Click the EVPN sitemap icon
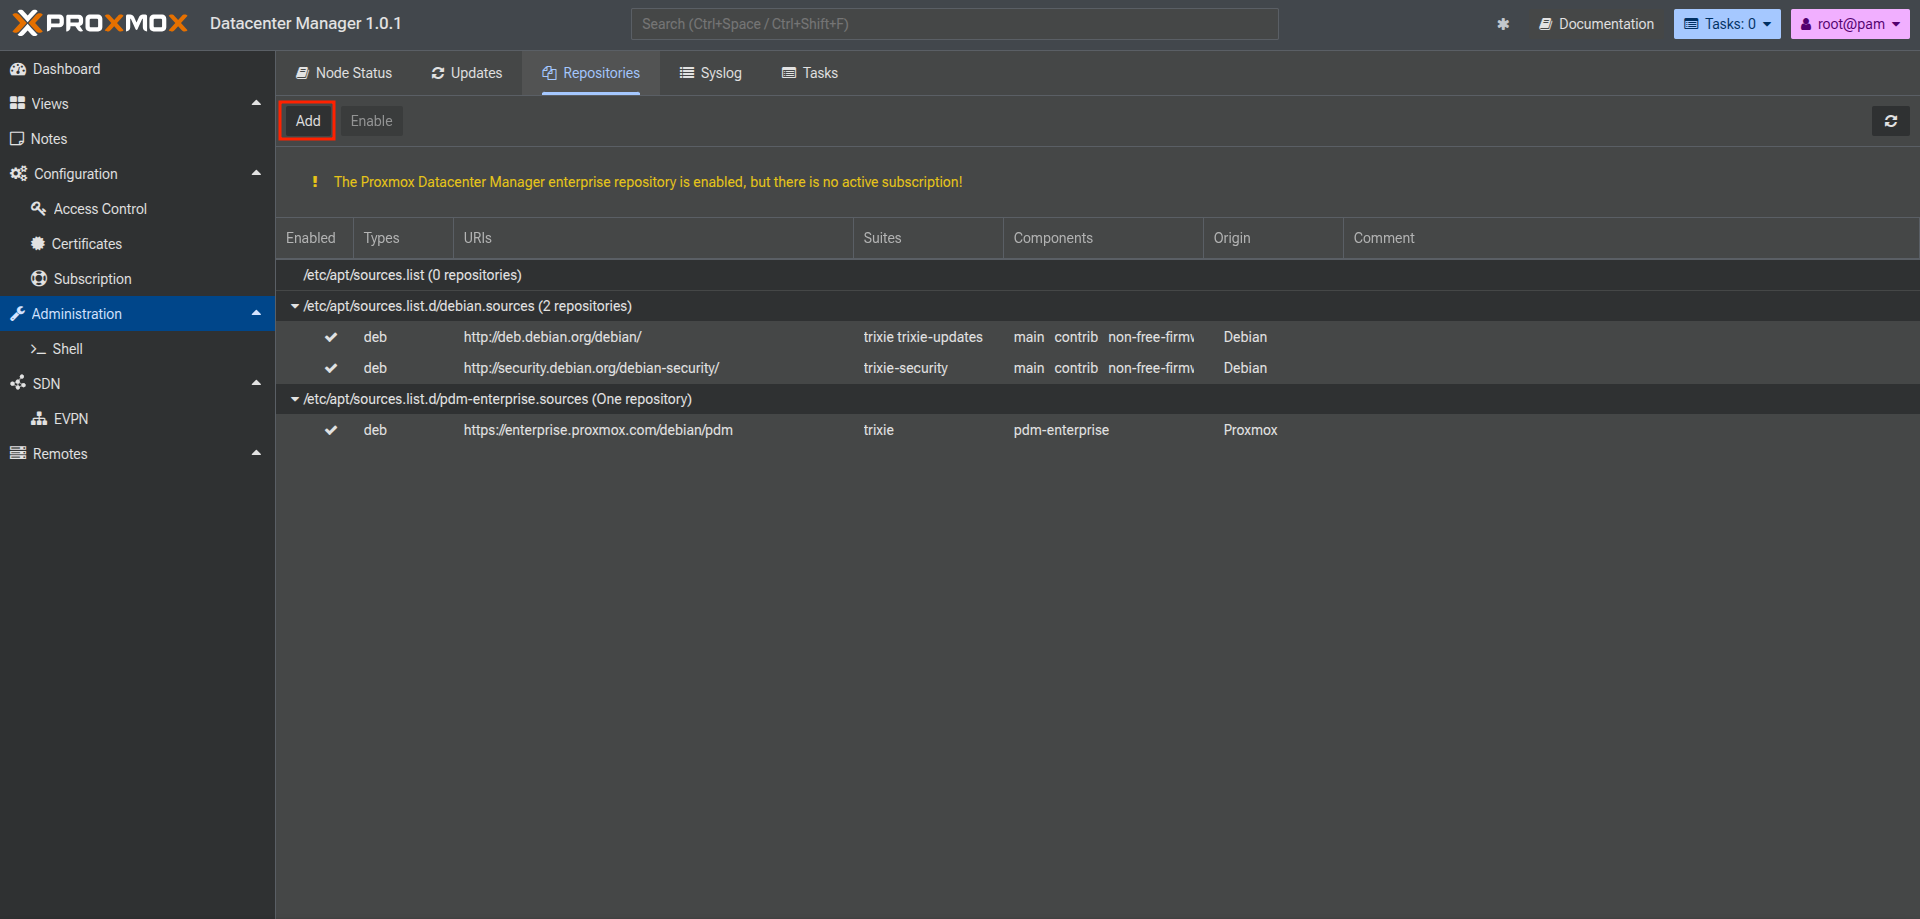 tap(39, 419)
